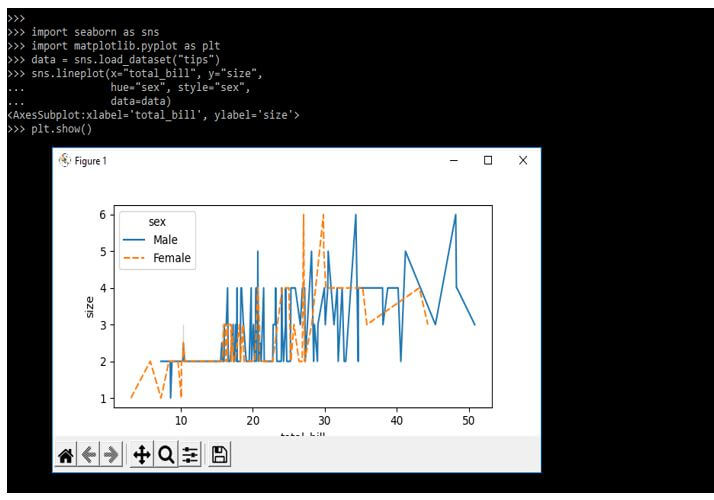Click the 'import seaborn as sns' terminal line

(x=83, y=32)
